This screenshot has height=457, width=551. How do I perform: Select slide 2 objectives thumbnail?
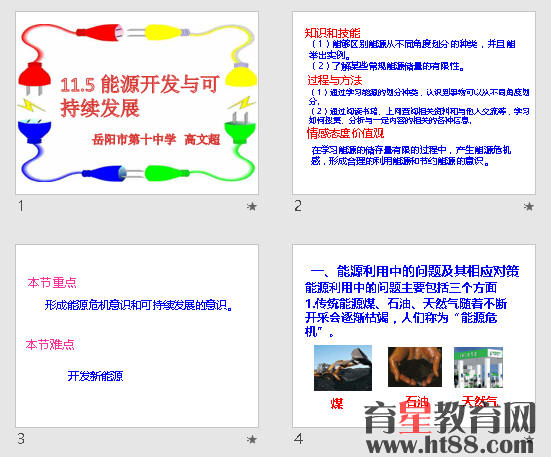pyautogui.click(x=414, y=103)
